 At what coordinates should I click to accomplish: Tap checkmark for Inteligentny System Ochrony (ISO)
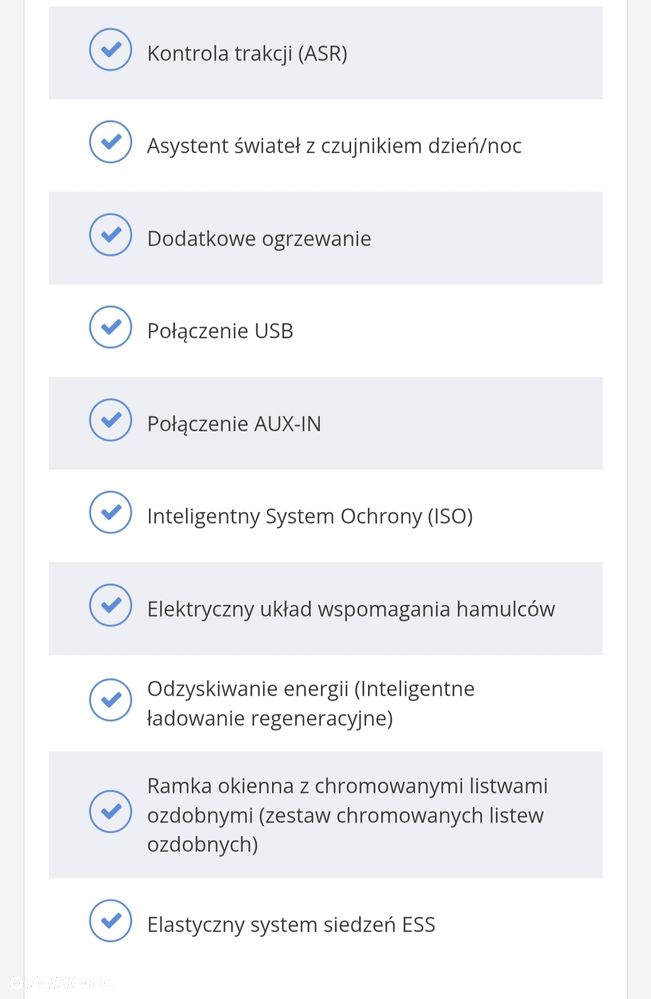(110, 513)
